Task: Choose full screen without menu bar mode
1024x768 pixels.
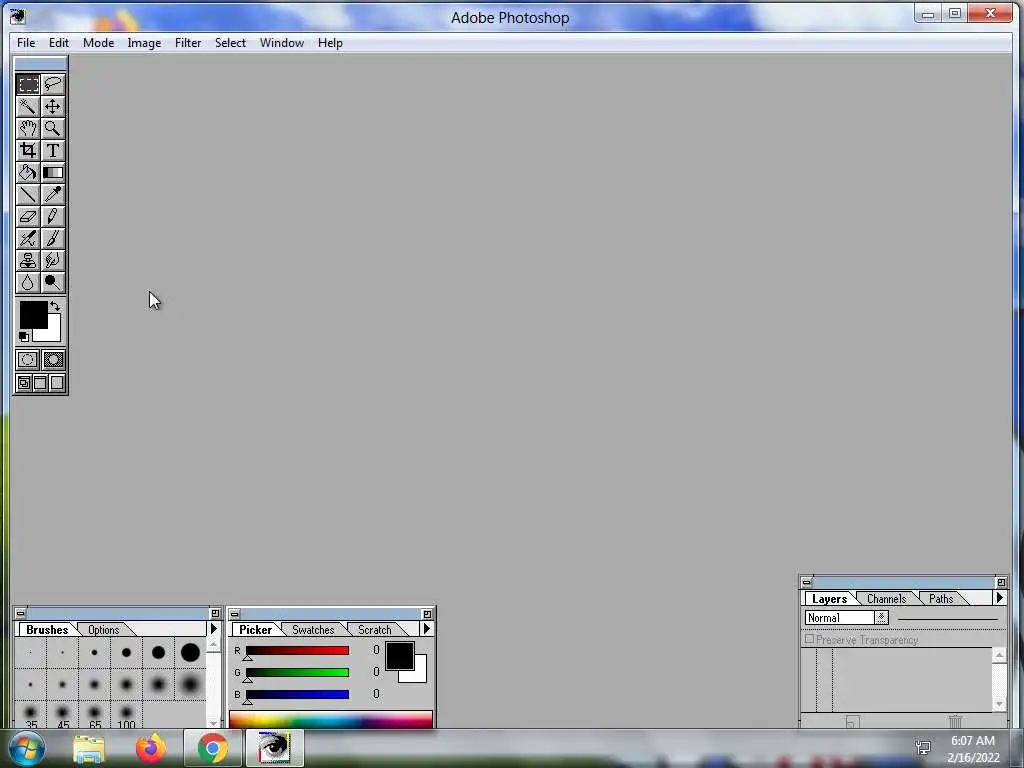Action: [x=57, y=383]
